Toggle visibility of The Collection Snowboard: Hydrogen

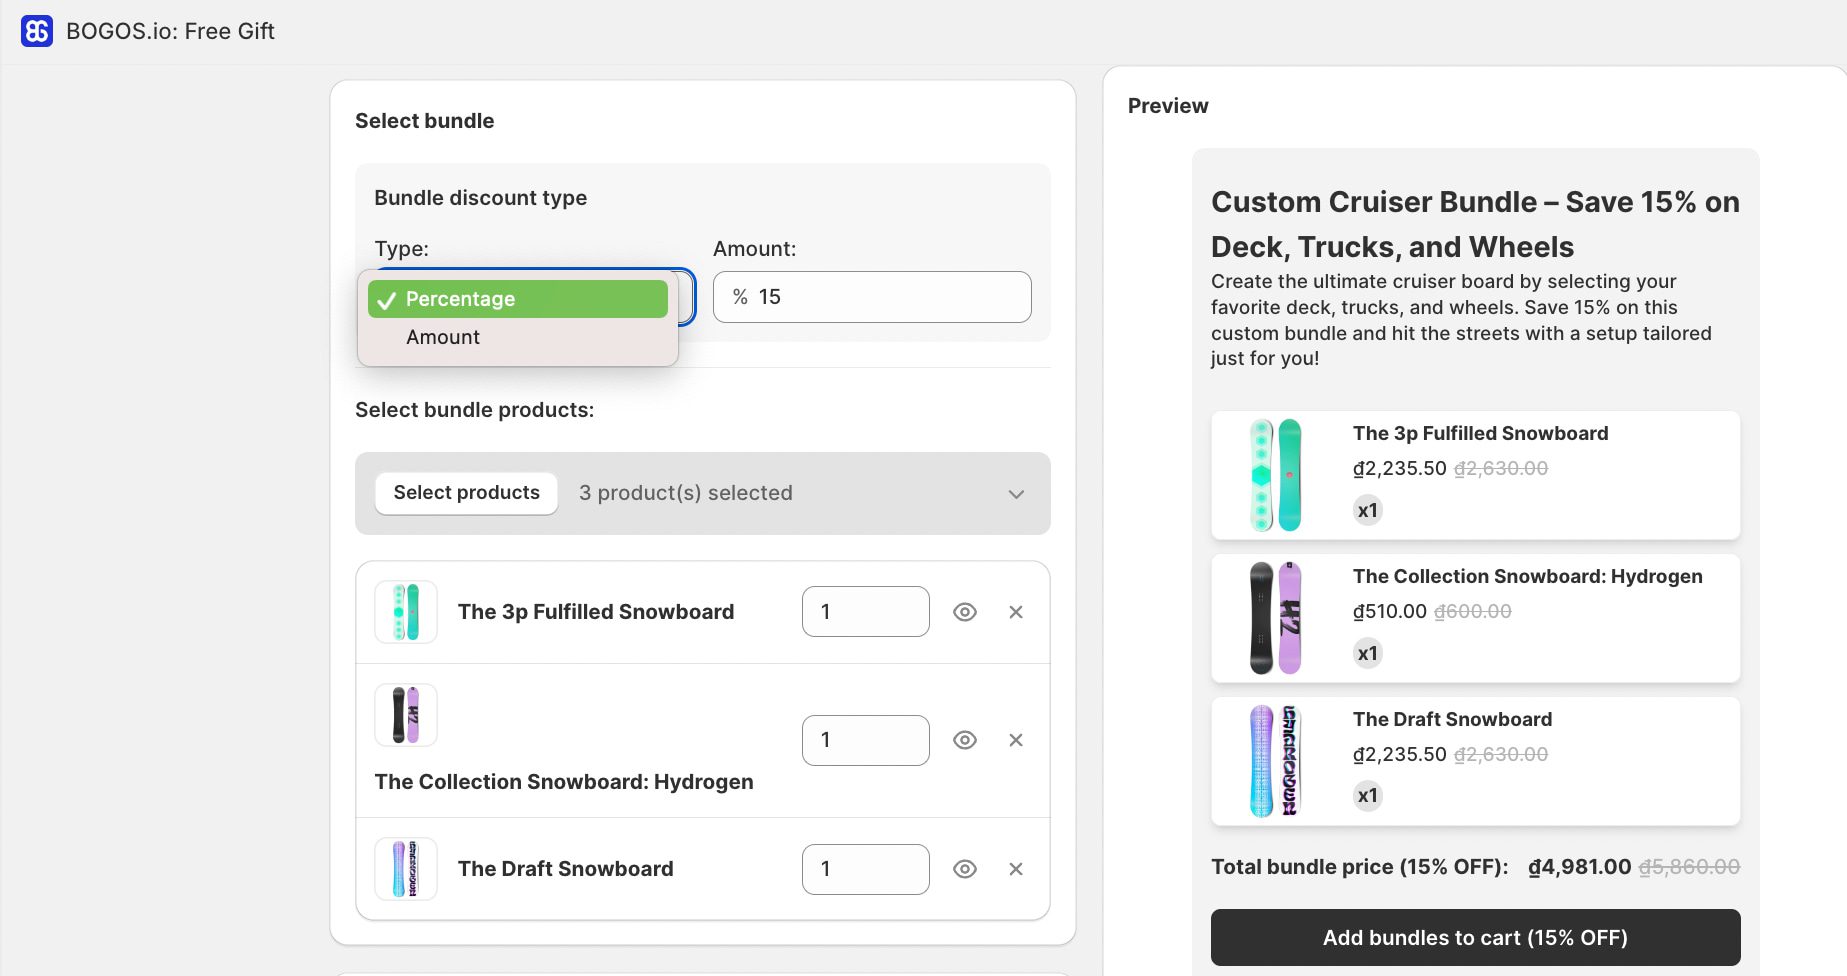pos(964,740)
